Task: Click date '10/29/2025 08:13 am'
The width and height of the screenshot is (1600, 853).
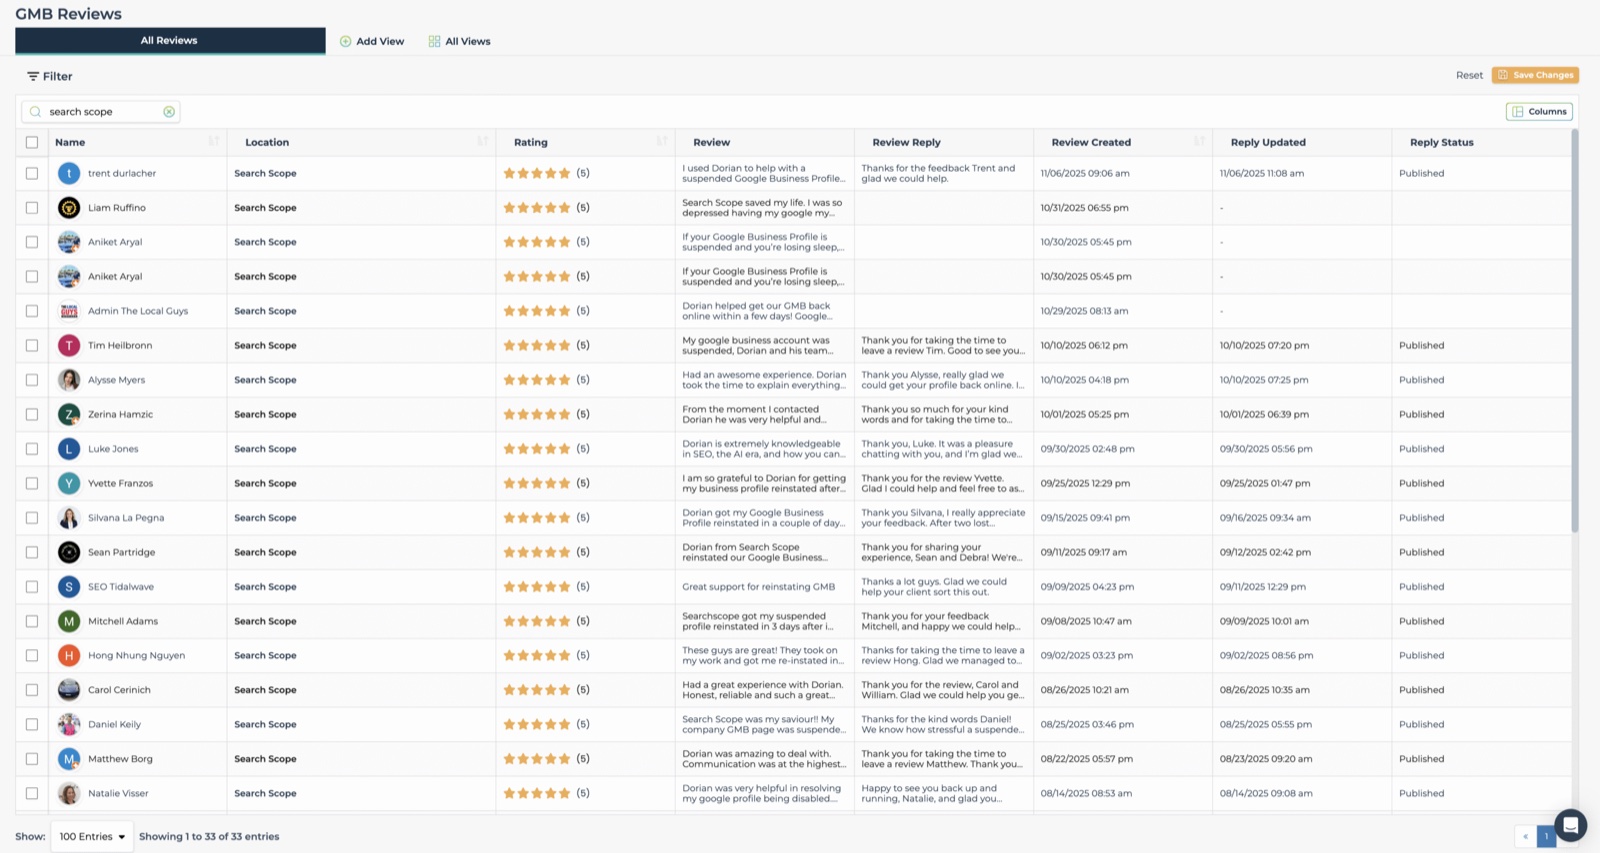Action: tap(1084, 311)
